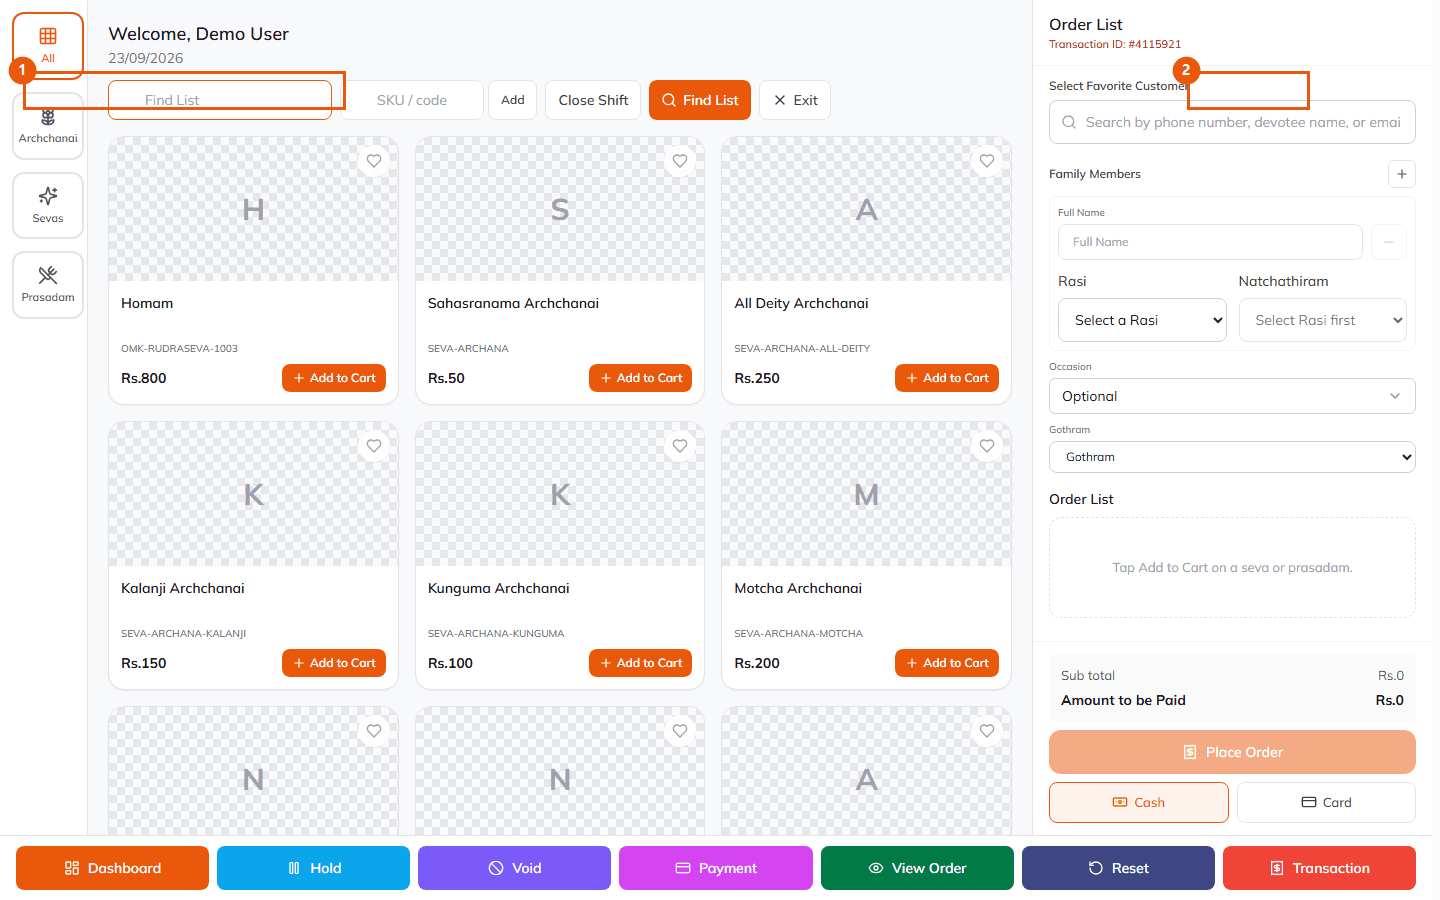The width and height of the screenshot is (1440, 900).
Task: Click the Place Order button
Action: pyautogui.click(x=1232, y=752)
